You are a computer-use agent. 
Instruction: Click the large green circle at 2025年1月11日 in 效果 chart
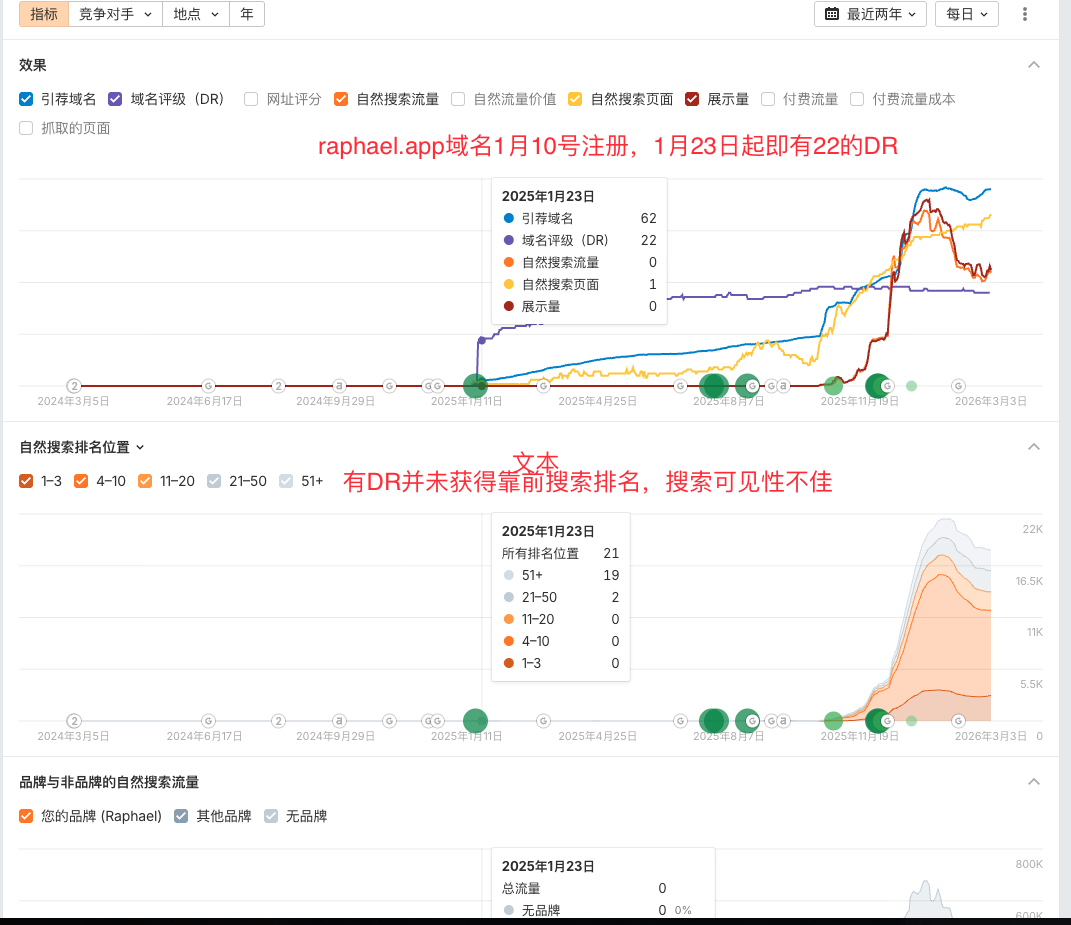point(475,385)
